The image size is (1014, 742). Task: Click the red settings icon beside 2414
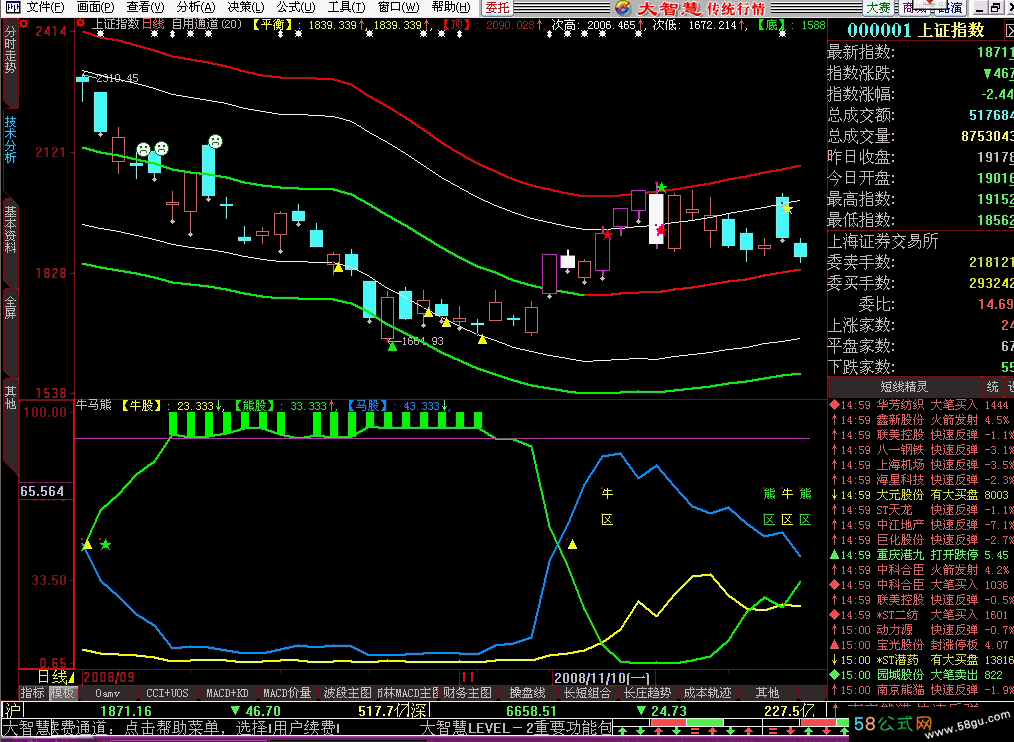click(24, 24)
